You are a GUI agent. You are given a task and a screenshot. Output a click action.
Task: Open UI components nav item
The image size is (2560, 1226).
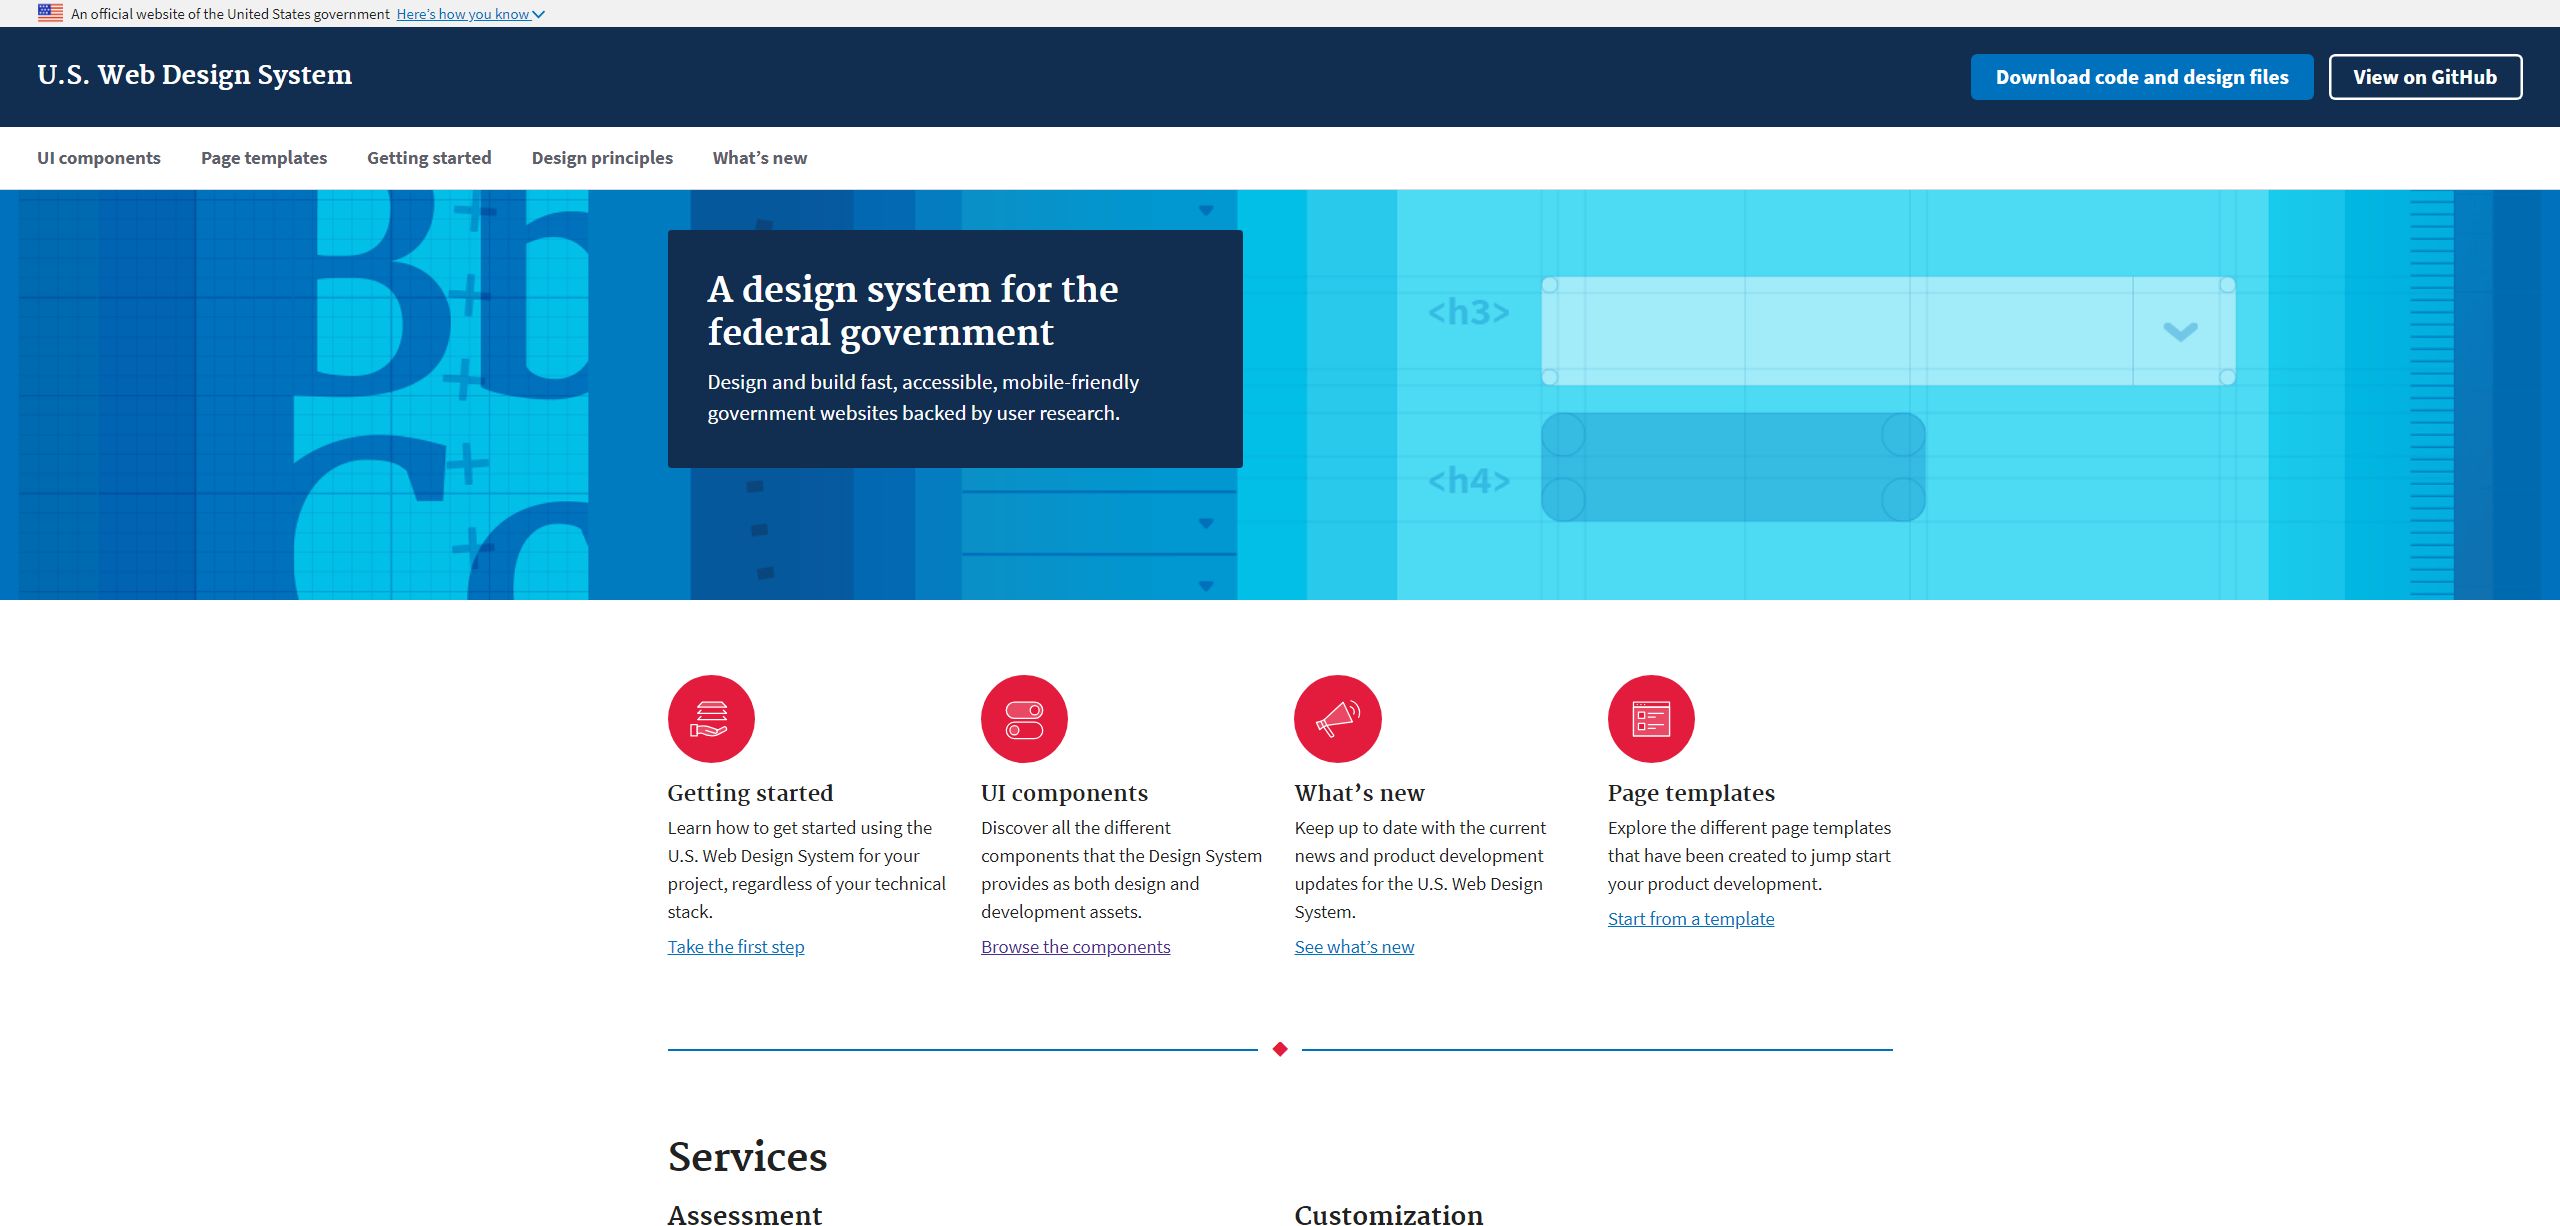(x=99, y=158)
